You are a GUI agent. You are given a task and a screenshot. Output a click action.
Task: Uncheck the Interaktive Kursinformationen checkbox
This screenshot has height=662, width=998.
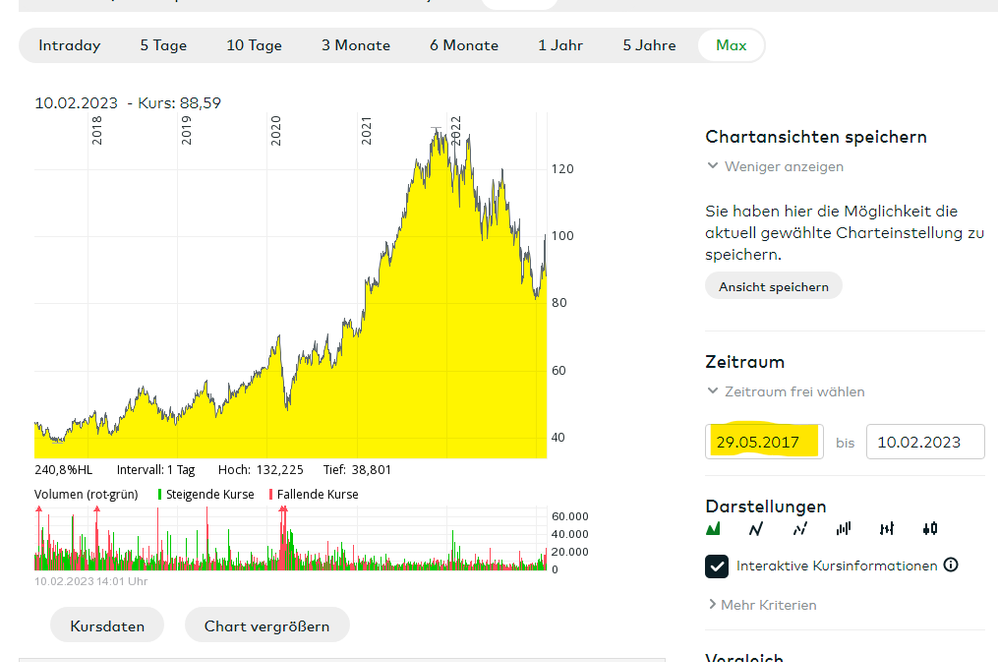tap(717, 566)
